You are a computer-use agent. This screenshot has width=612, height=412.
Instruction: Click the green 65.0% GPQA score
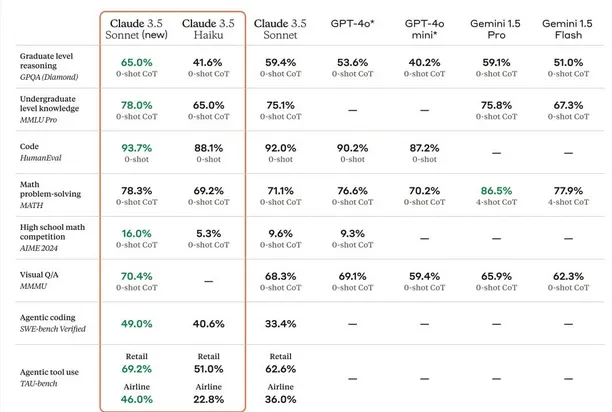[x=136, y=61]
